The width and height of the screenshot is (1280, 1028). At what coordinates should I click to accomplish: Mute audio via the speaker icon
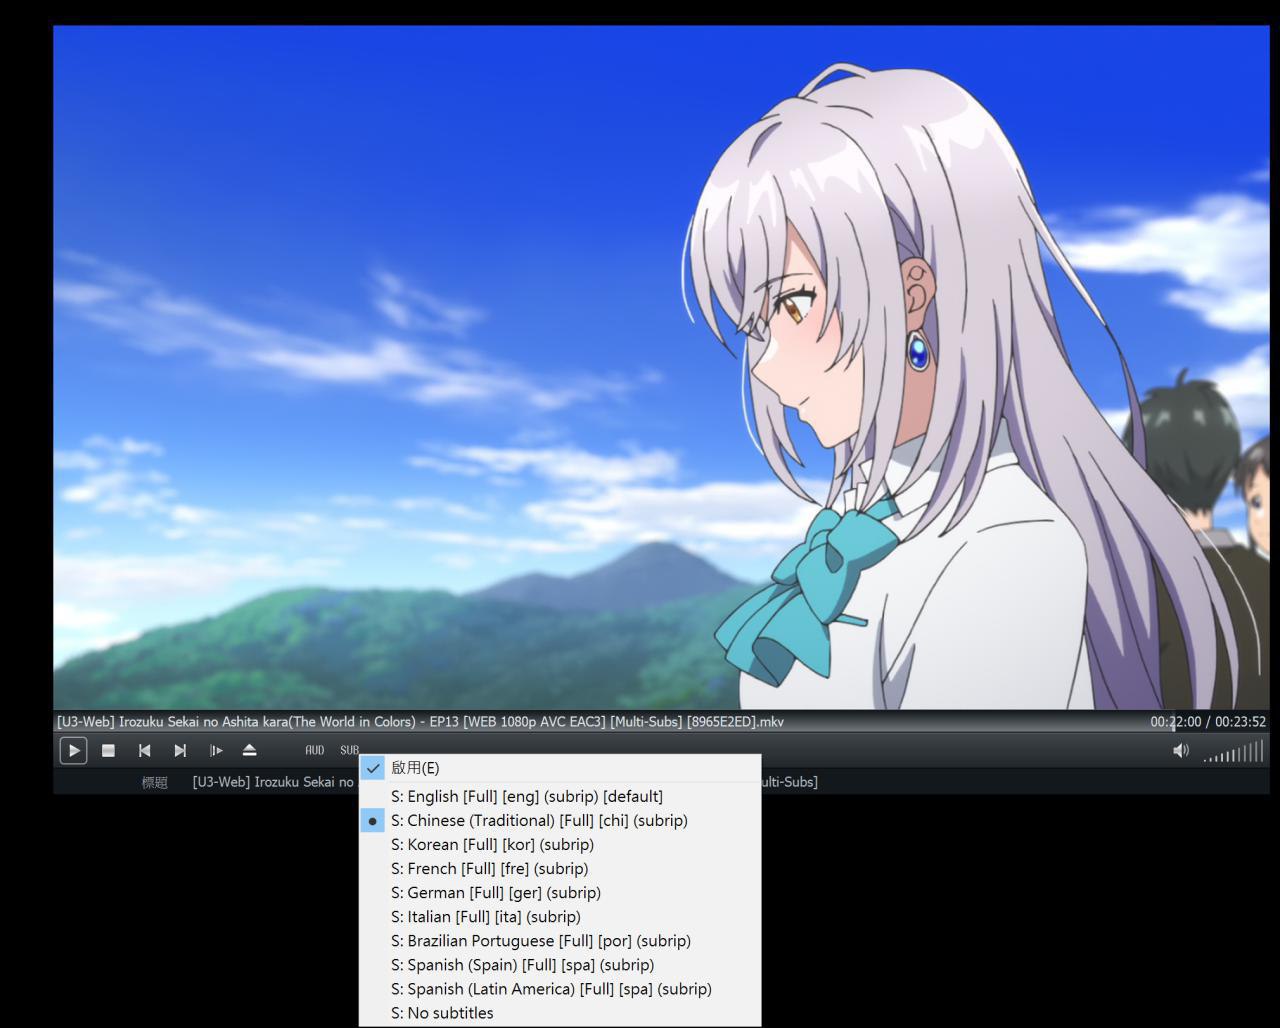click(1181, 750)
